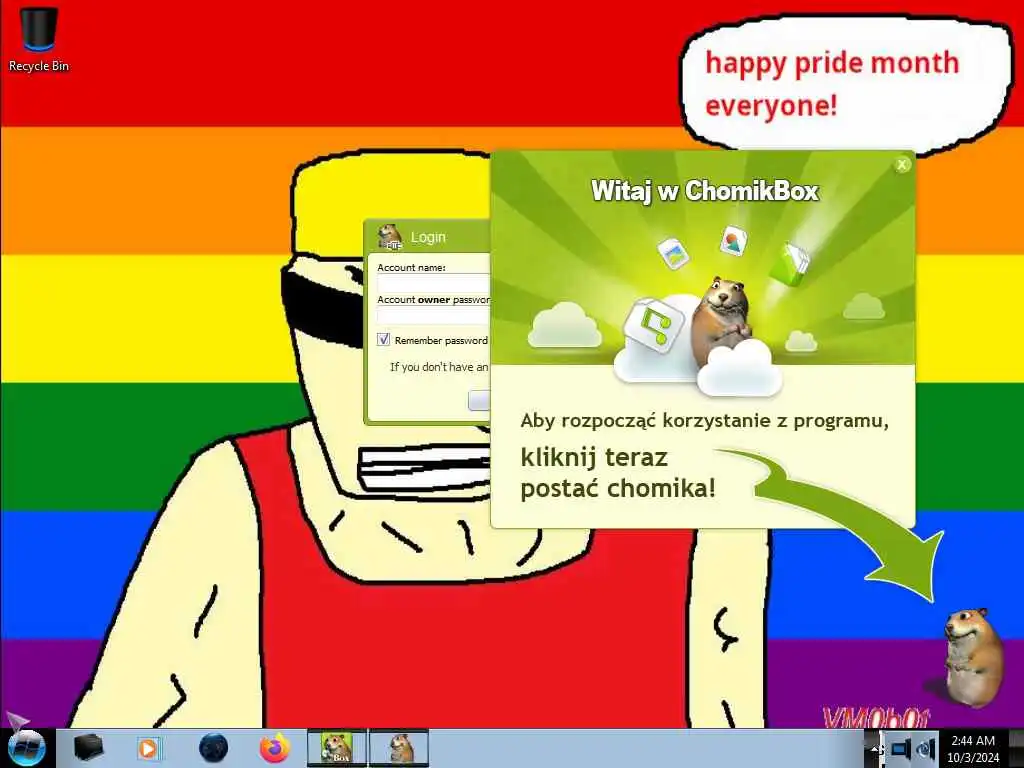The height and width of the screenshot is (768, 1024).
Task: Click the Login window title text
Action: coord(428,237)
